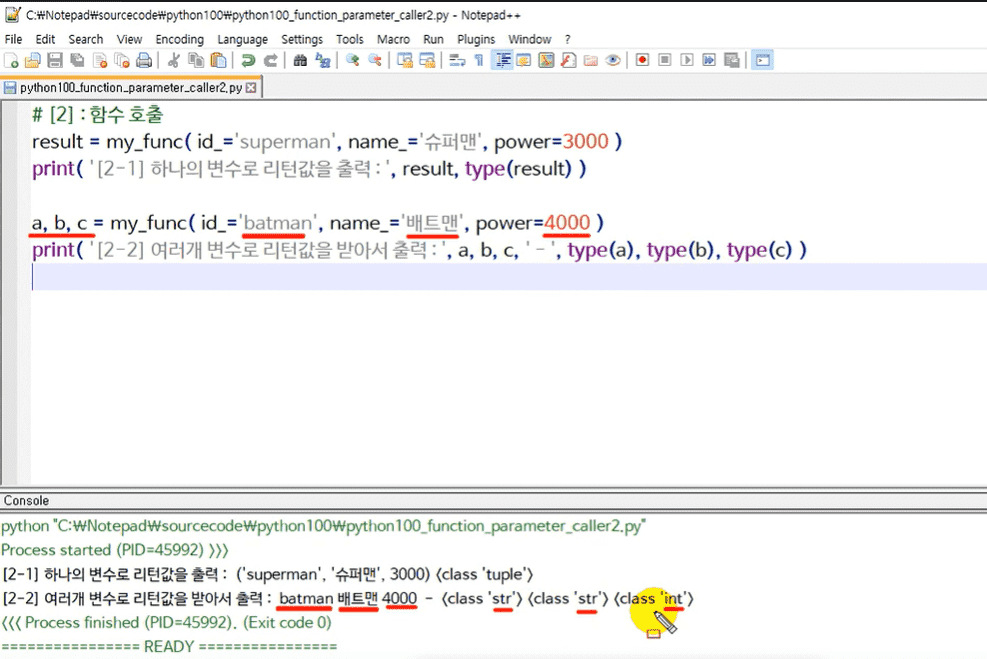Click the '[2-1]' console output line
The width and height of the screenshot is (987, 659).
(268, 574)
